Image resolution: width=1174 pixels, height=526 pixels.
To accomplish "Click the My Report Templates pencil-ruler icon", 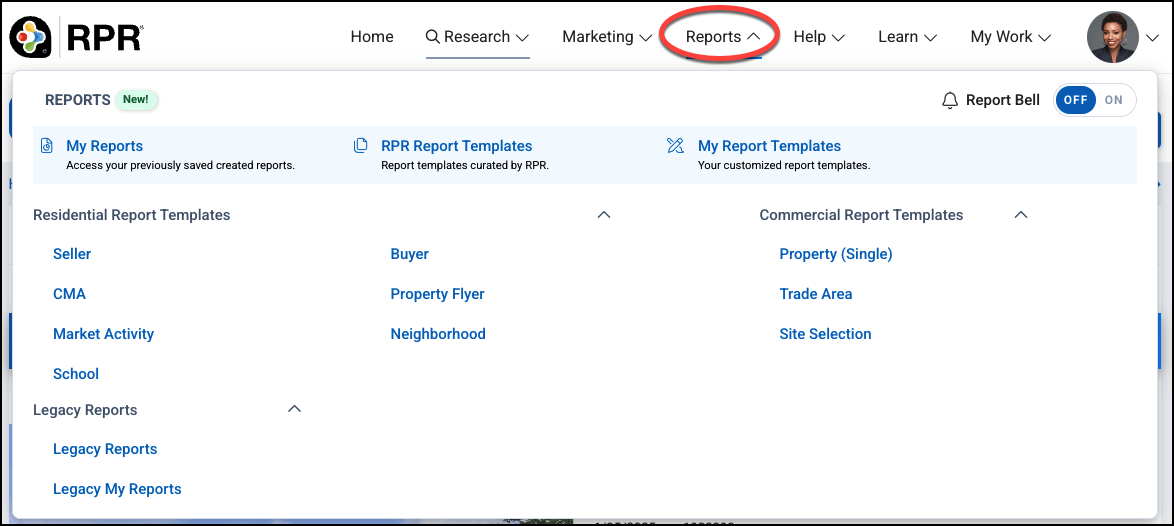I will (x=675, y=146).
